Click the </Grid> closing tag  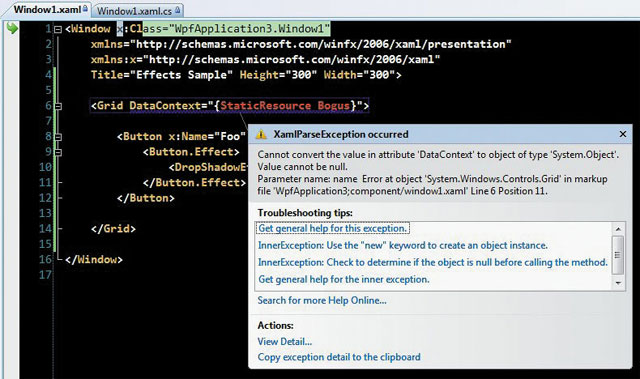click(113, 228)
